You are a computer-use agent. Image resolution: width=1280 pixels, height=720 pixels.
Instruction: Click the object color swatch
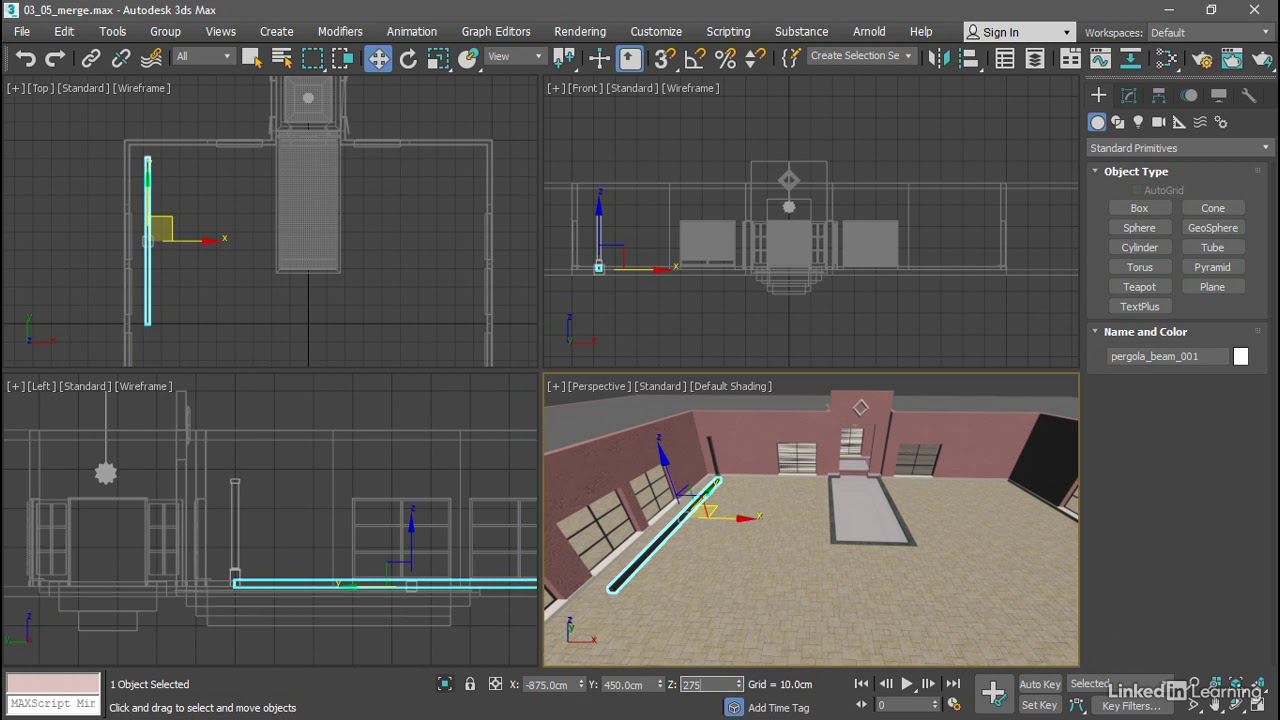pyautogui.click(x=1241, y=357)
